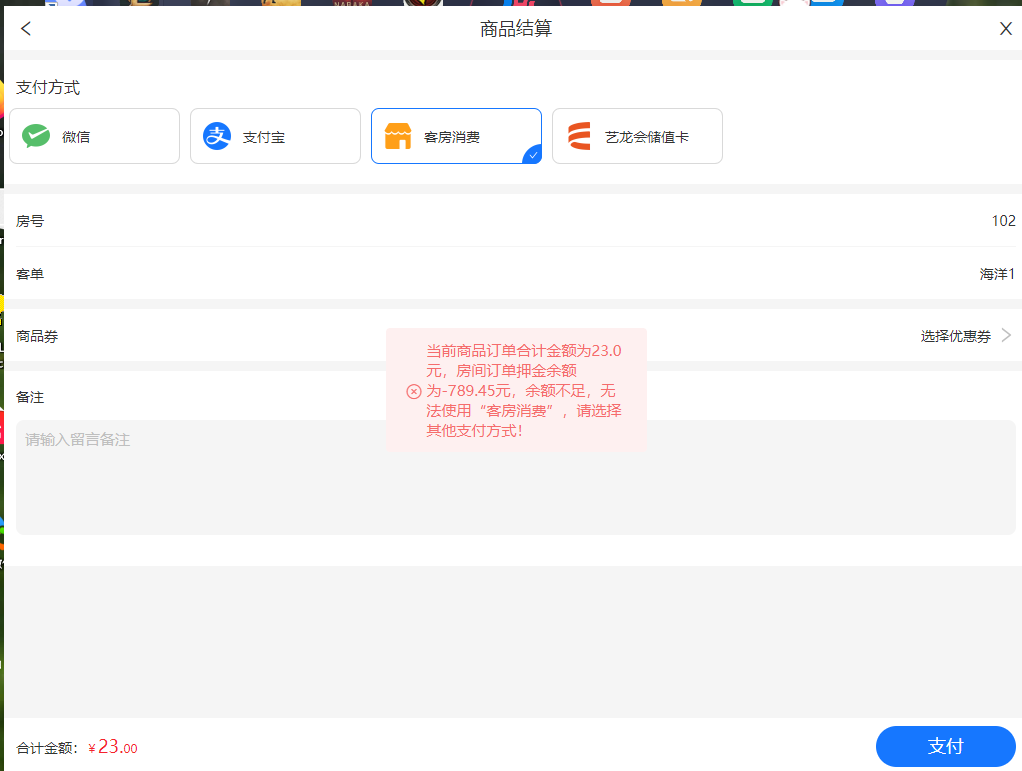Image resolution: width=1022 pixels, height=771 pixels.
Task: Click the insufficient balance error message
Action: pyautogui.click(x=524, y=390)
